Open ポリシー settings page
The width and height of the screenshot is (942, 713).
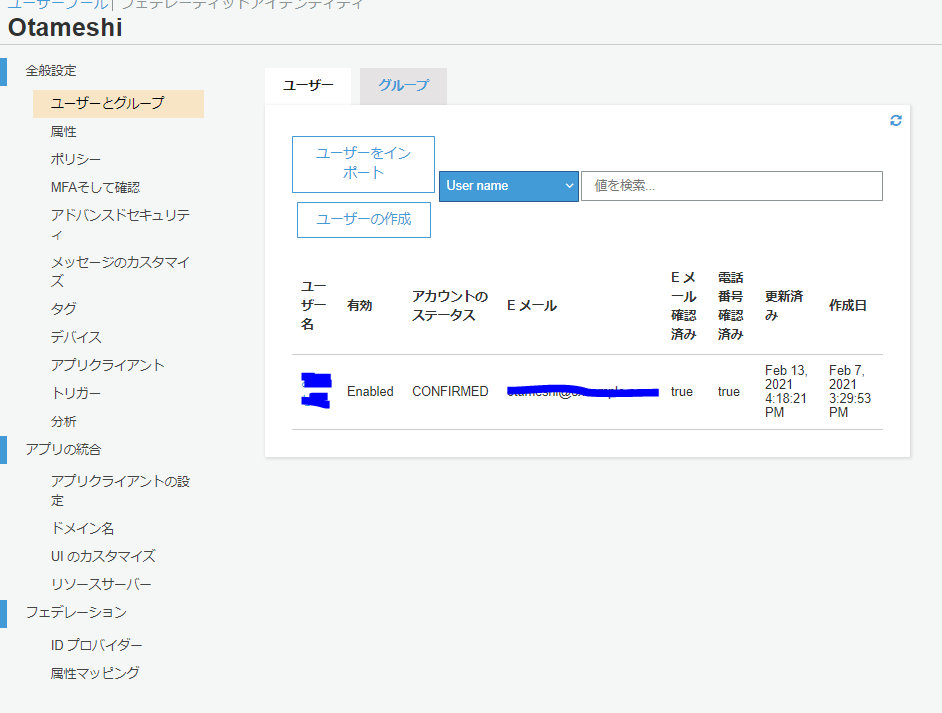(76, 159)
